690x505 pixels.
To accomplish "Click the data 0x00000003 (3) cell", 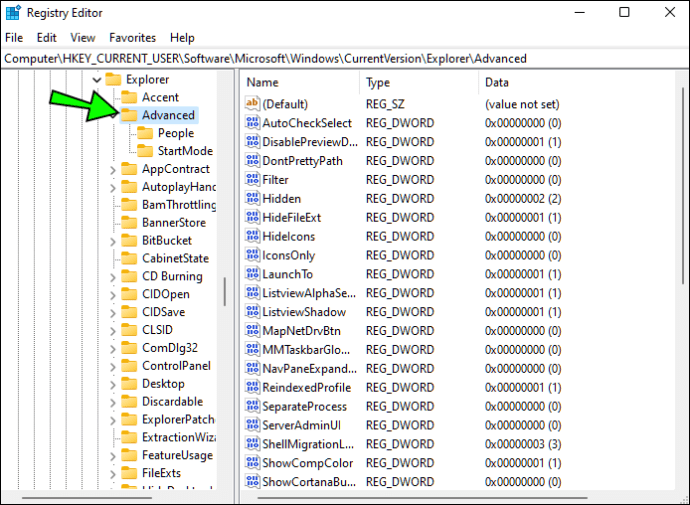I will (523, 444).
